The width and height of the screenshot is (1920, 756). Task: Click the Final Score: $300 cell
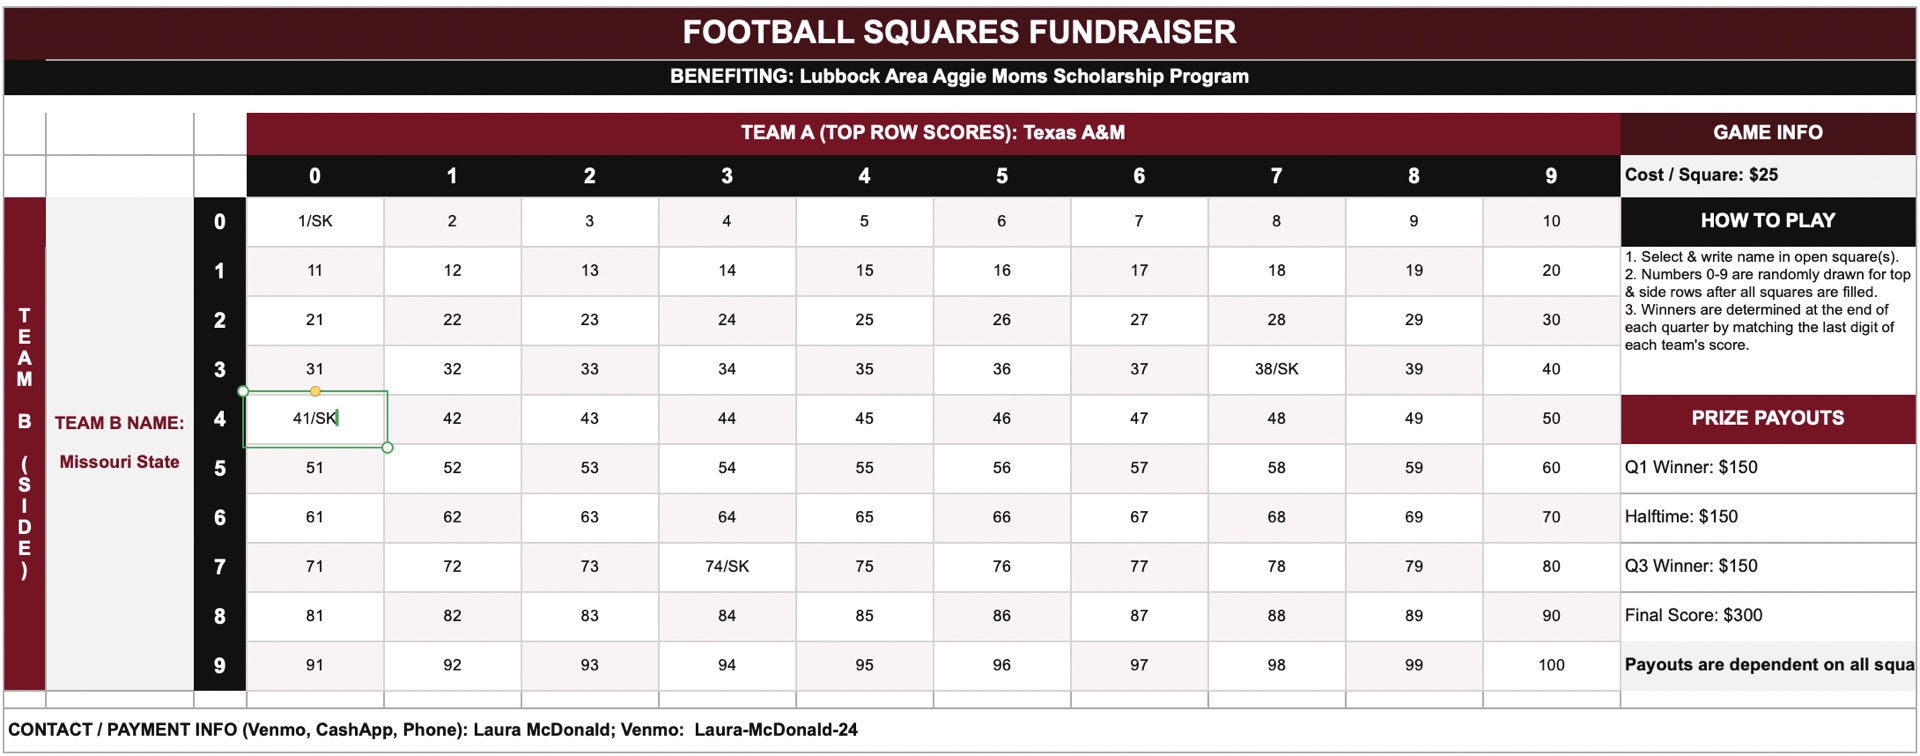click(x=1768, y=616)
